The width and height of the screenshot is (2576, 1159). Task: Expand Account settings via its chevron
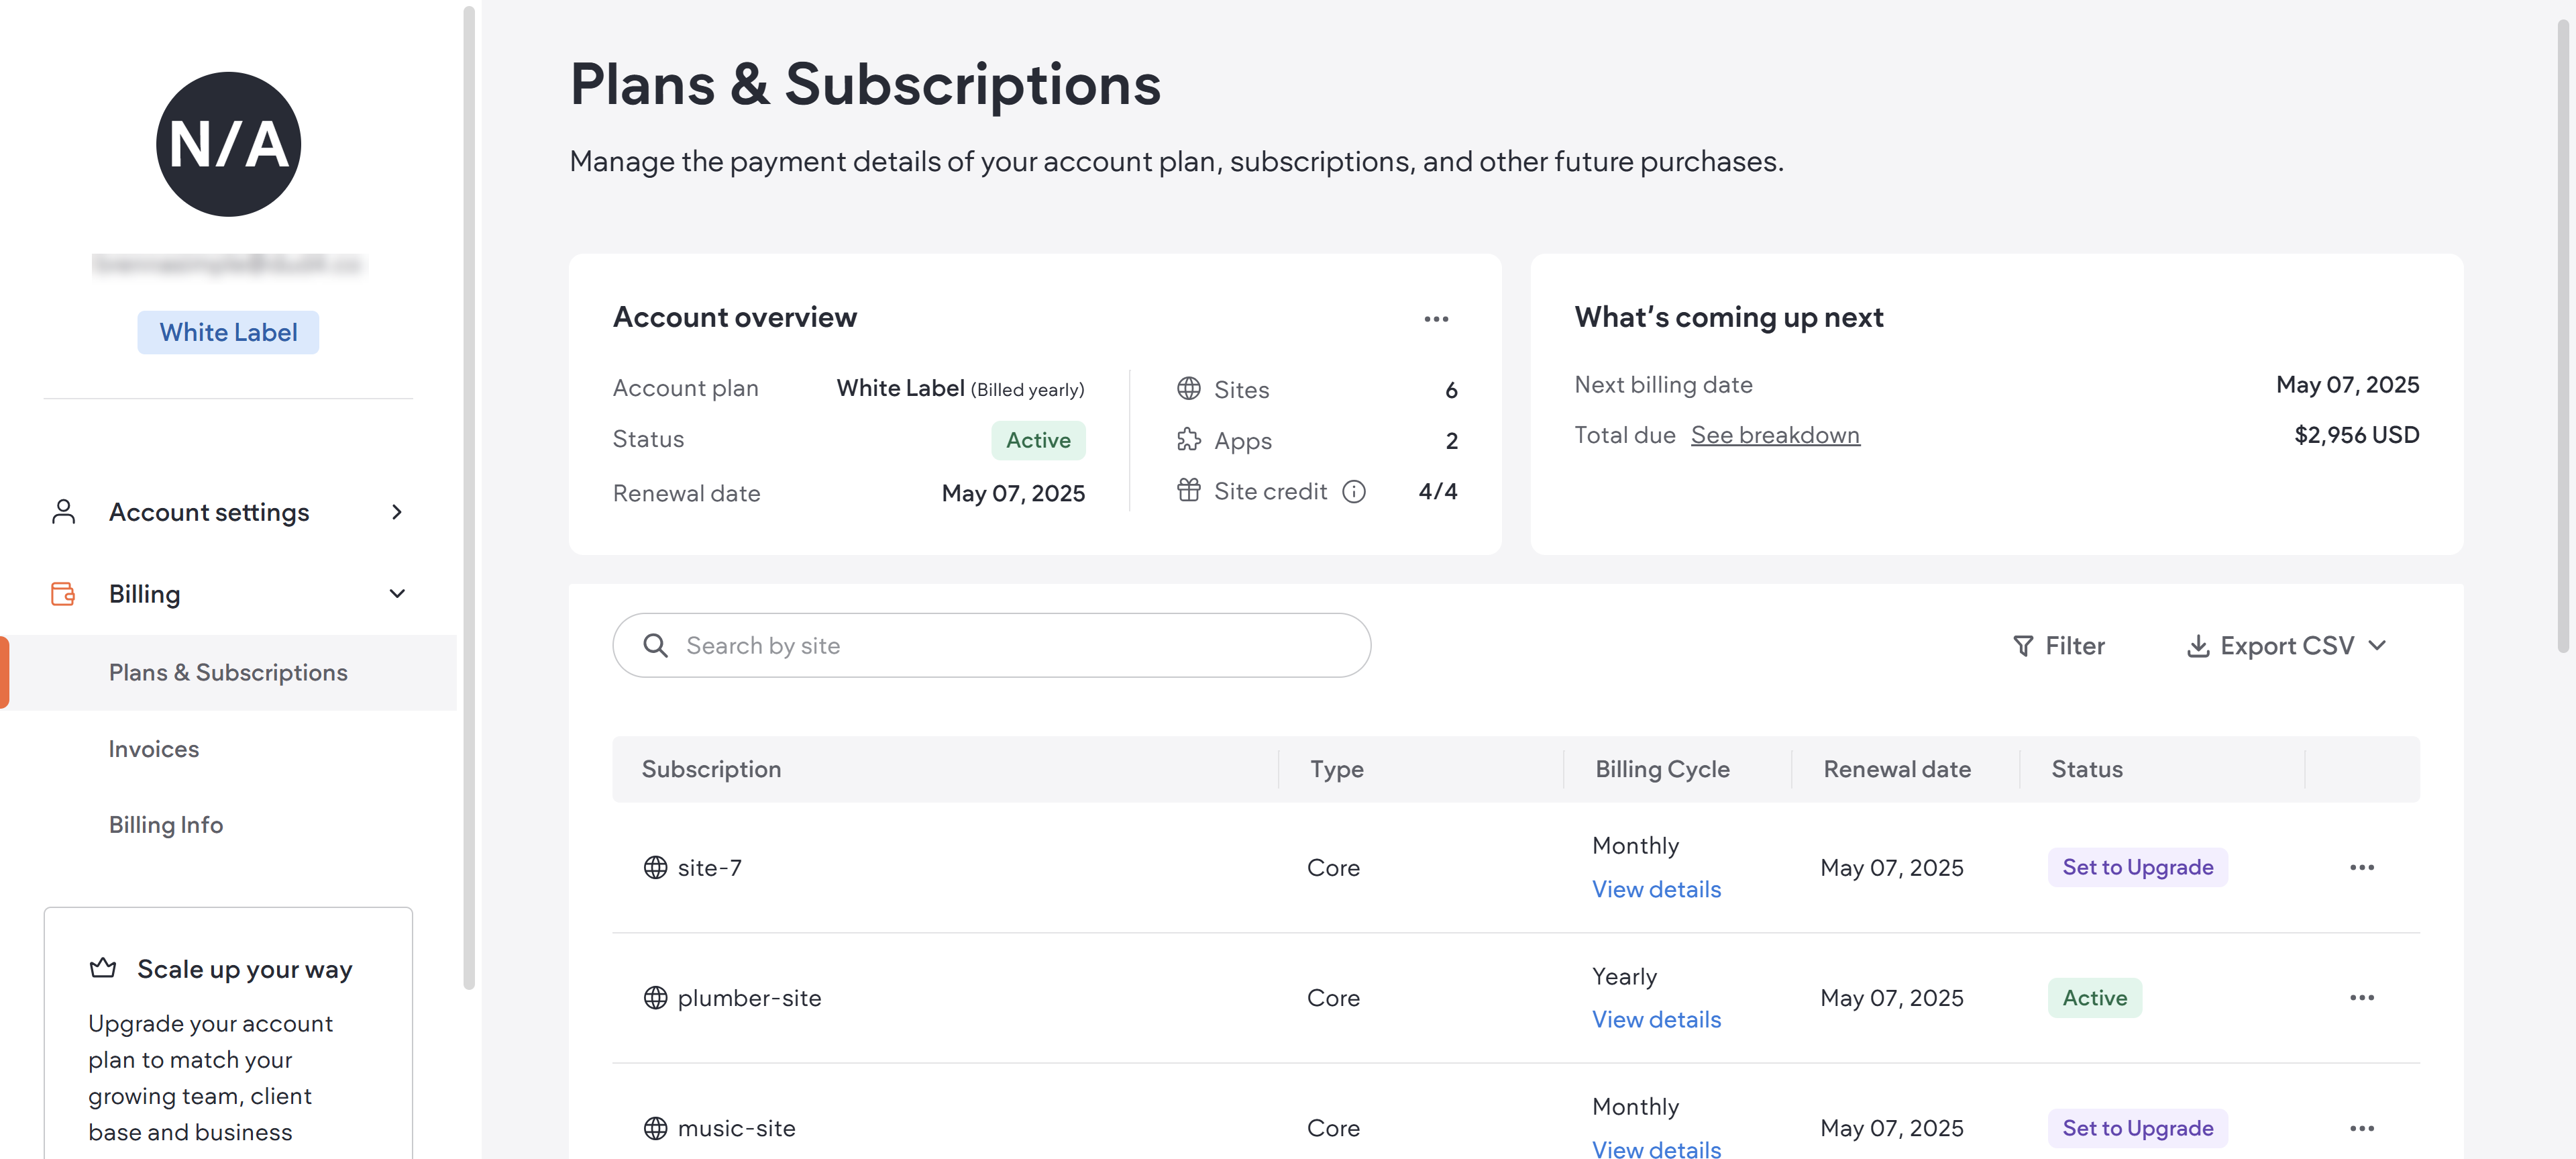tap(397, 511)
